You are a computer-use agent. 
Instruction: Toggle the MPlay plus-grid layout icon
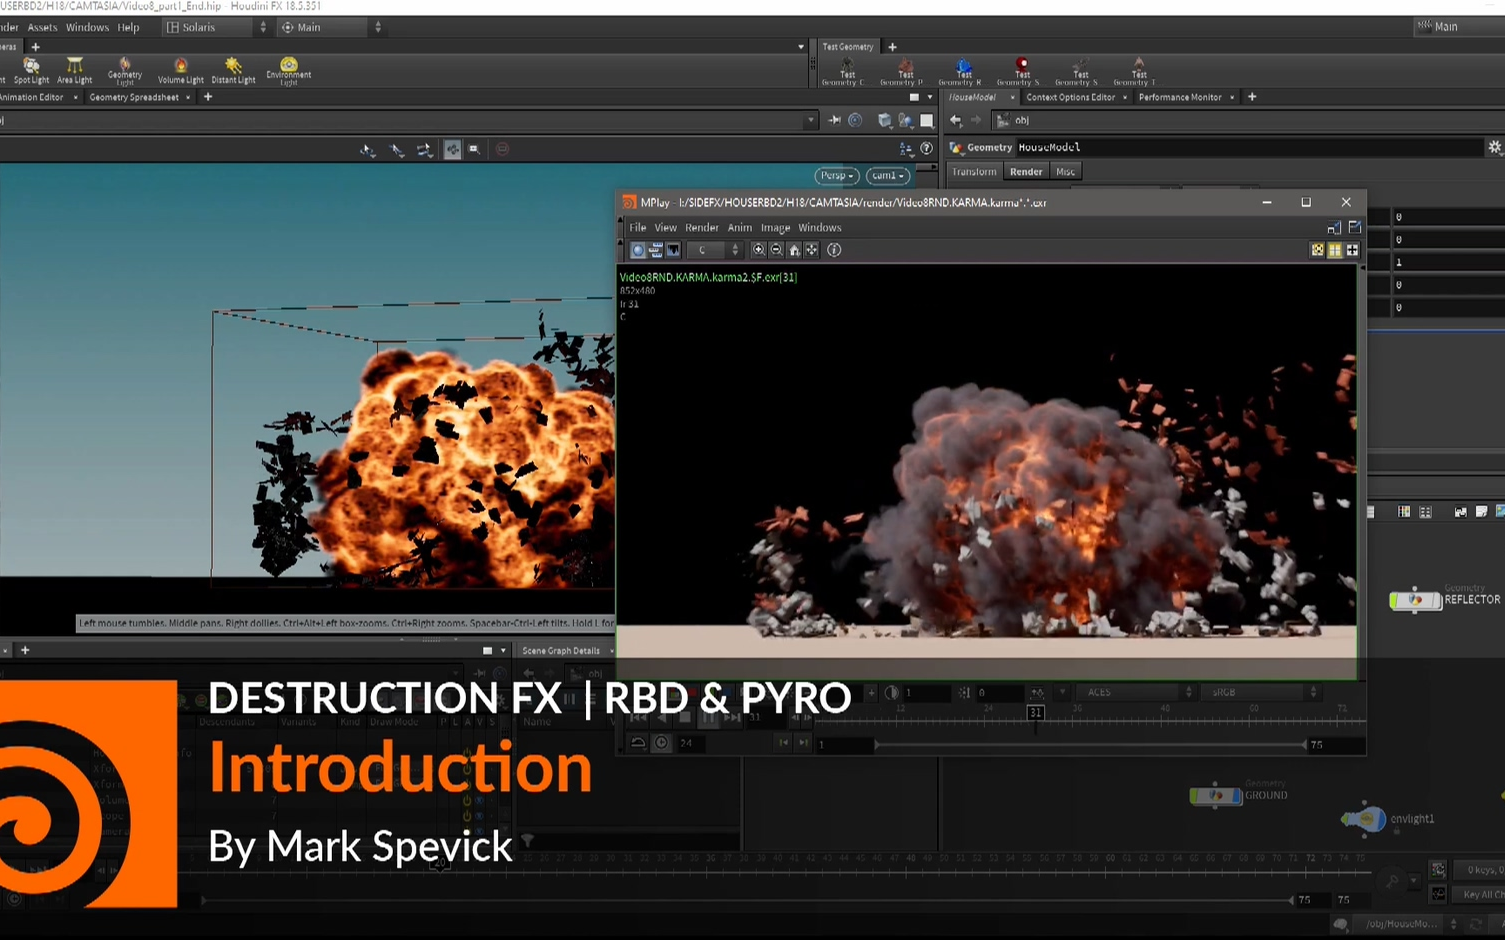click(x=1352, y=250)
